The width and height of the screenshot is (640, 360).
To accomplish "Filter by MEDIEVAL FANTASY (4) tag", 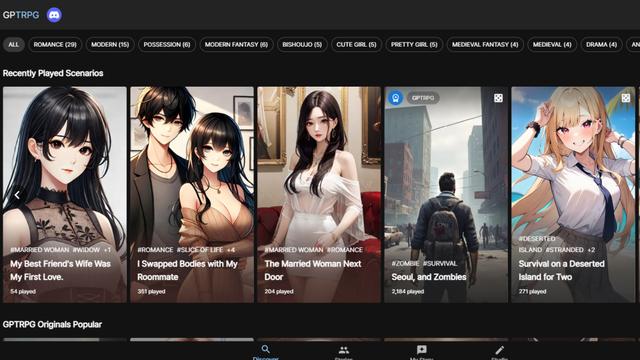I will pyautogui.click(x=485, y=44).
